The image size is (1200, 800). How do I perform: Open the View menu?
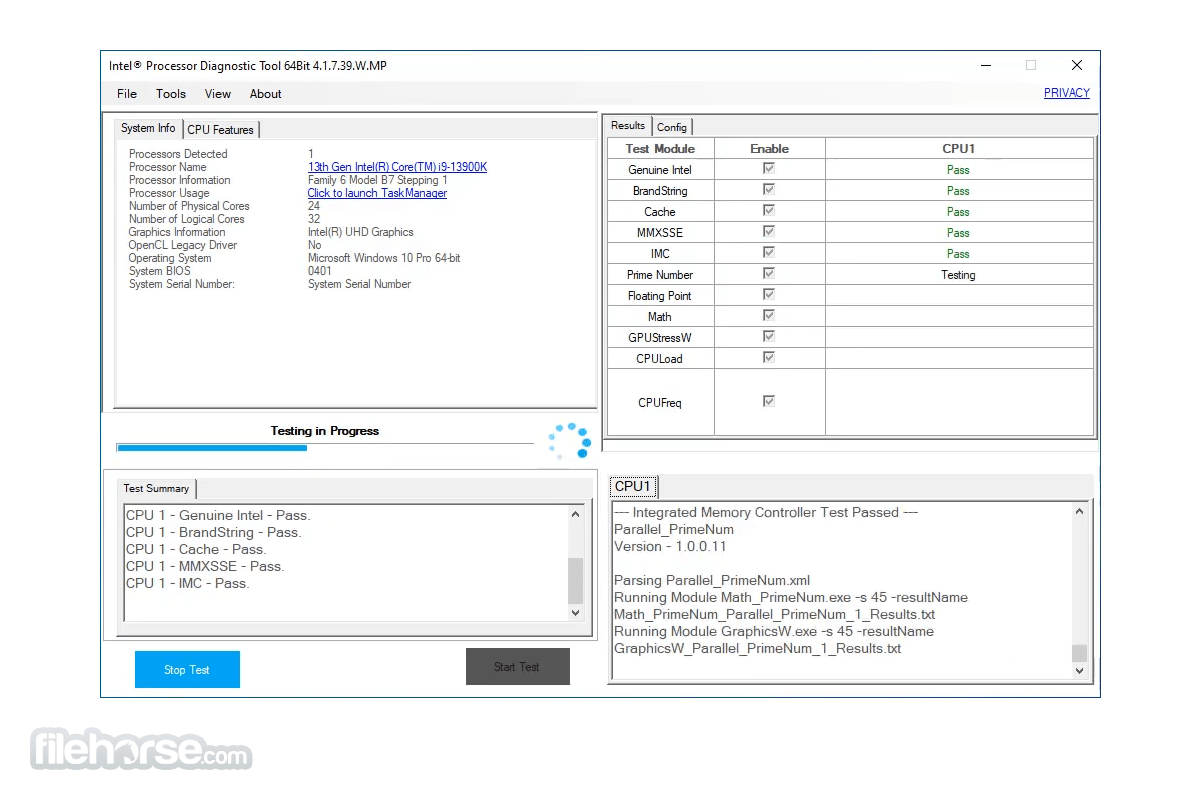pyautogui.click(x=218, y=94)
